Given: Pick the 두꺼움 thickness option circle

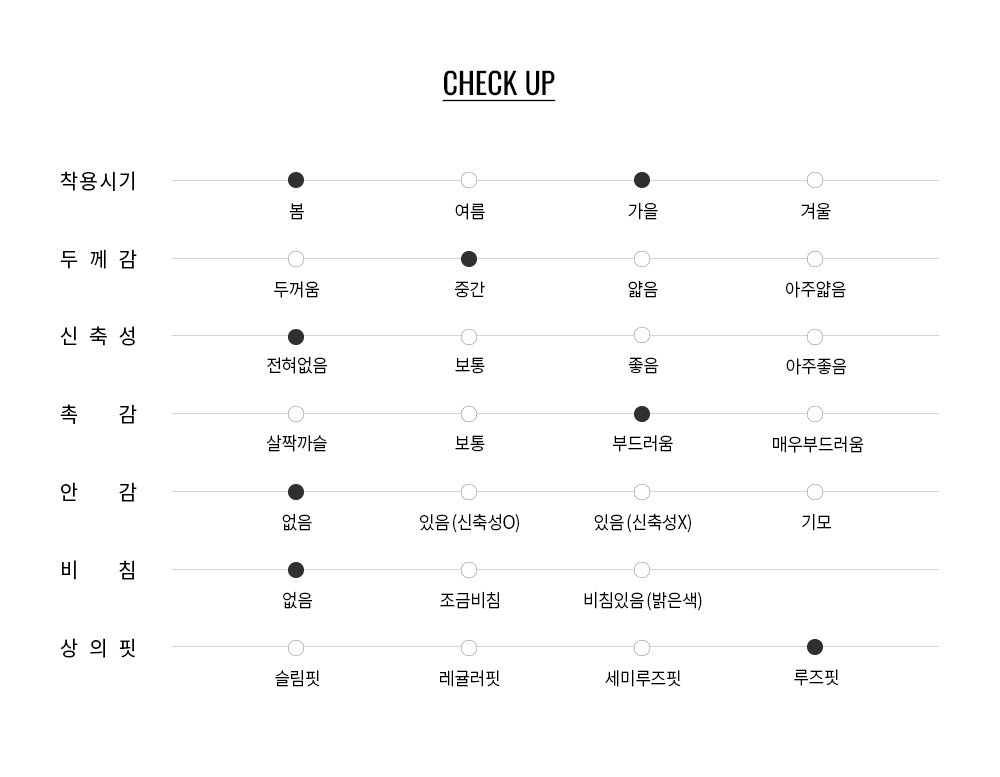Looking at the screenshot, I should click(296, 259).
